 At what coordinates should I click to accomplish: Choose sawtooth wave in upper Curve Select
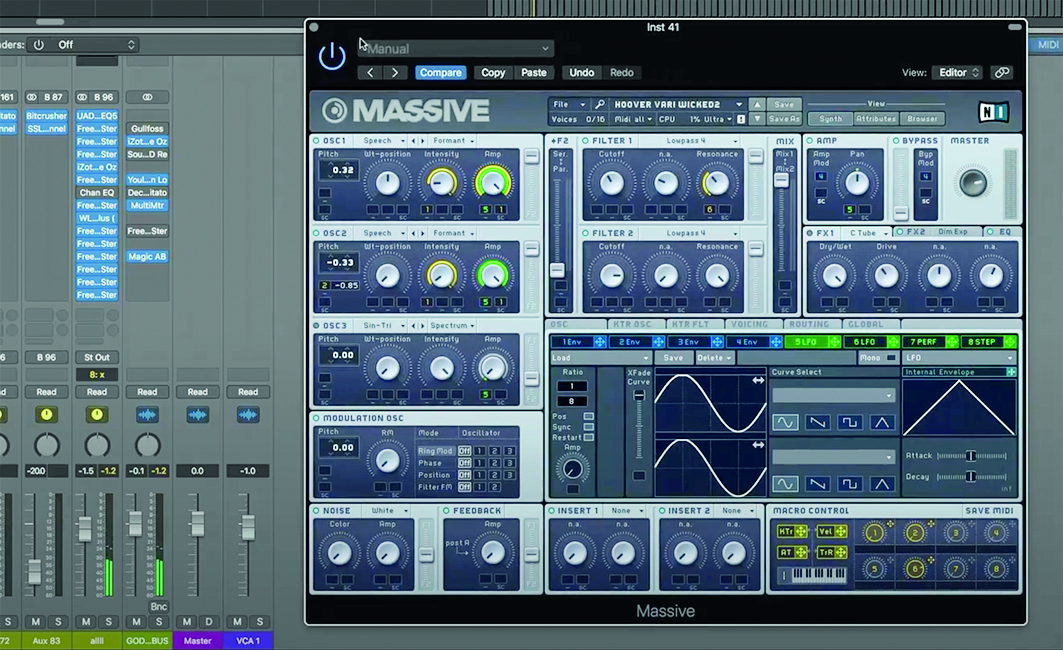tap(818, 422)
